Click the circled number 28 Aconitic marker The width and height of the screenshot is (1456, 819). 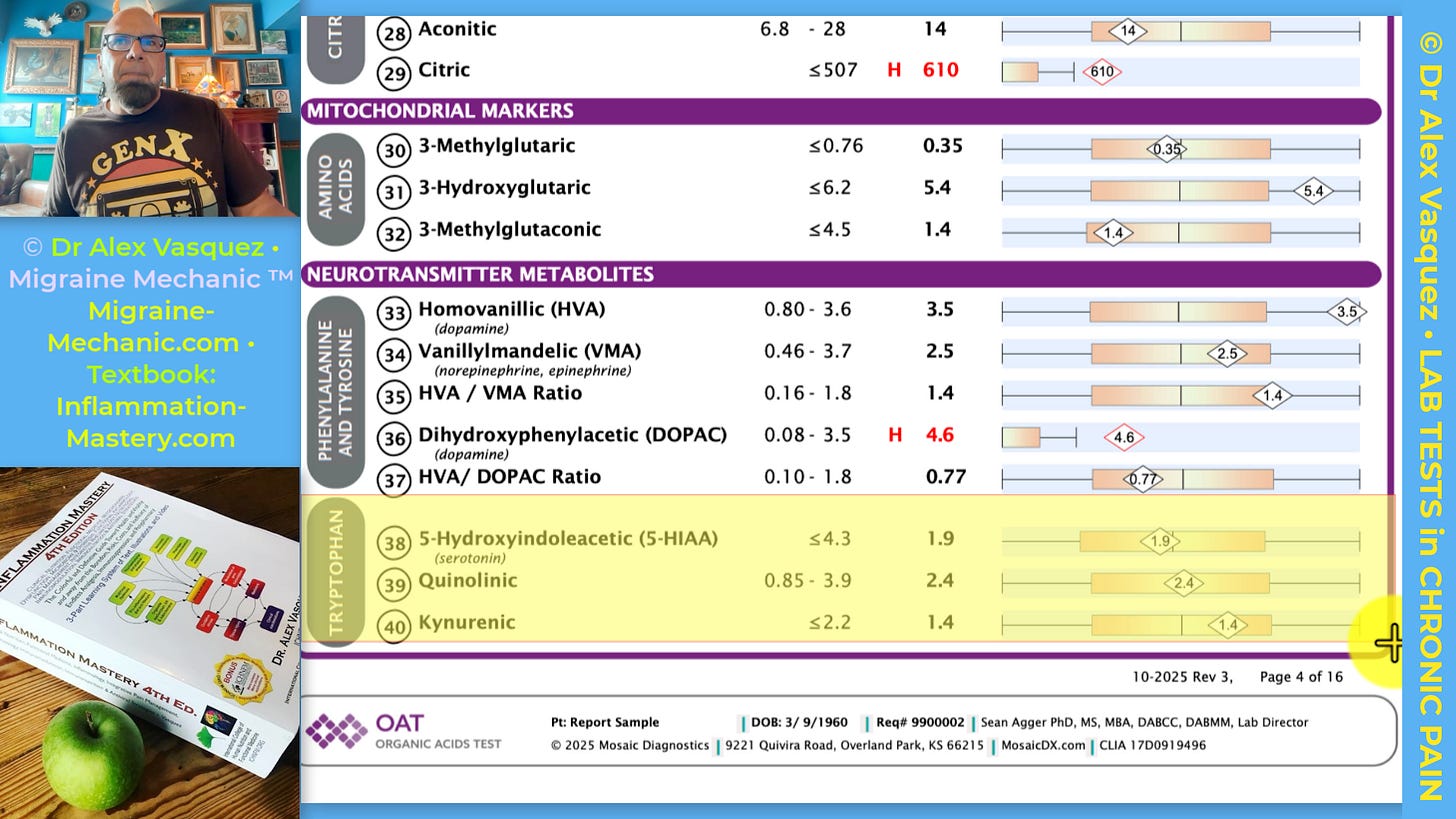[x=394, y=33]
